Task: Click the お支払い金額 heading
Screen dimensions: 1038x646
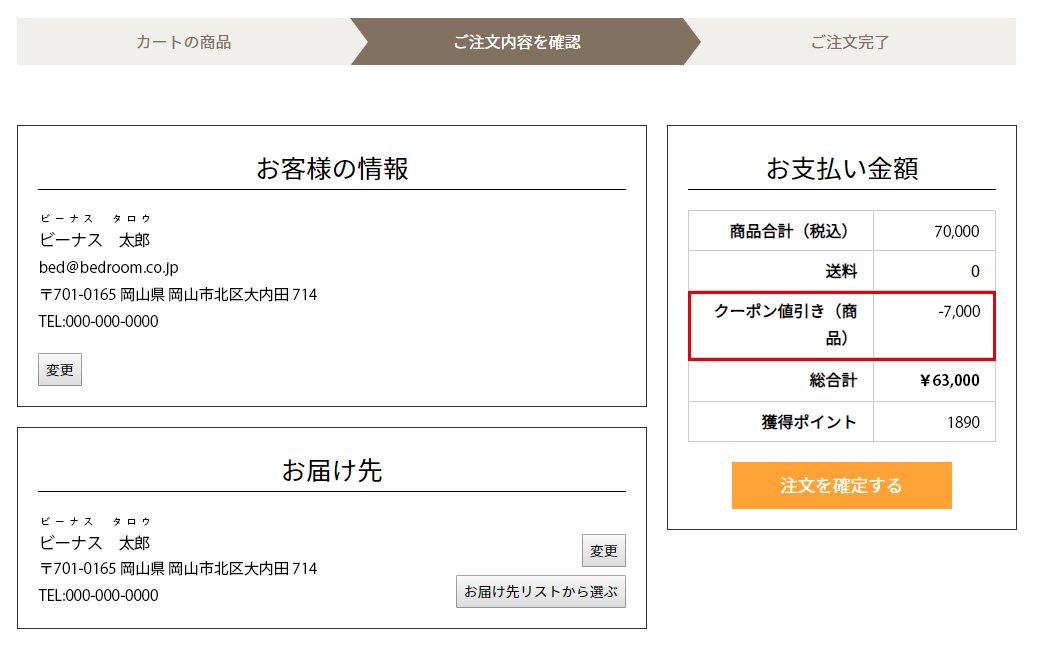Action: point(841,168)
